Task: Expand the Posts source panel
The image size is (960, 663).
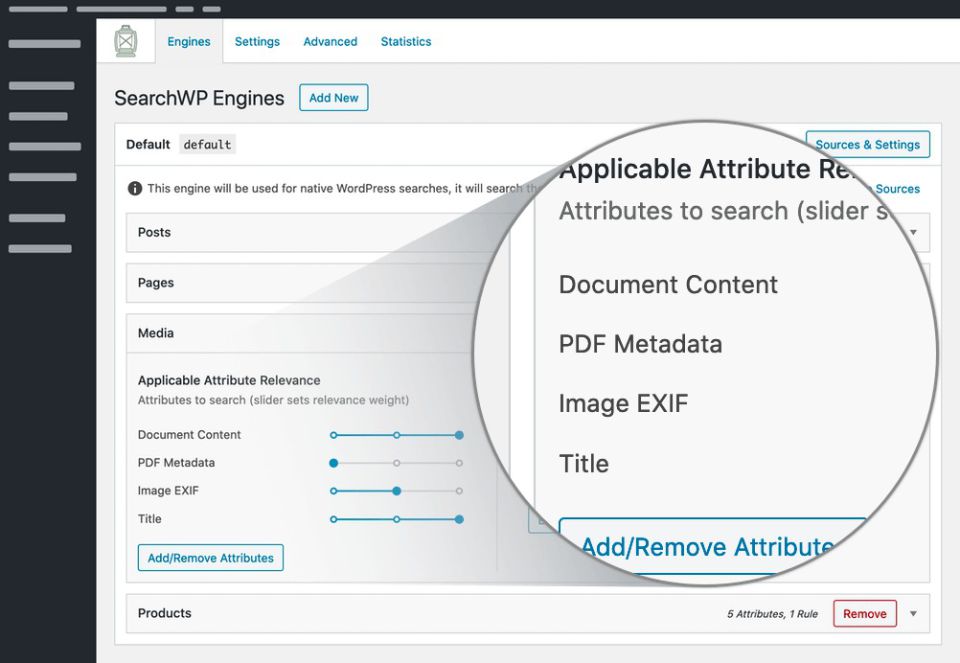Action: click(x=155, y=232)
